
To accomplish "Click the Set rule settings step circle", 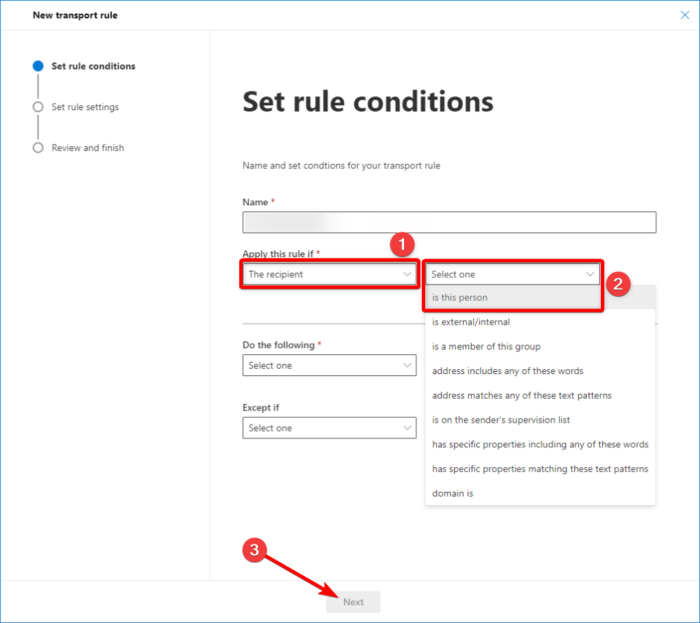I will pyautogui.click(x=38, y=107).
